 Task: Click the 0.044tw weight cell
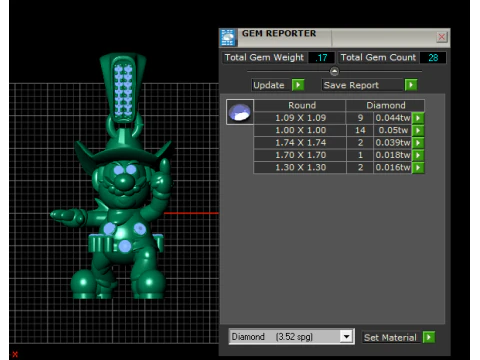tap(393, 118)
